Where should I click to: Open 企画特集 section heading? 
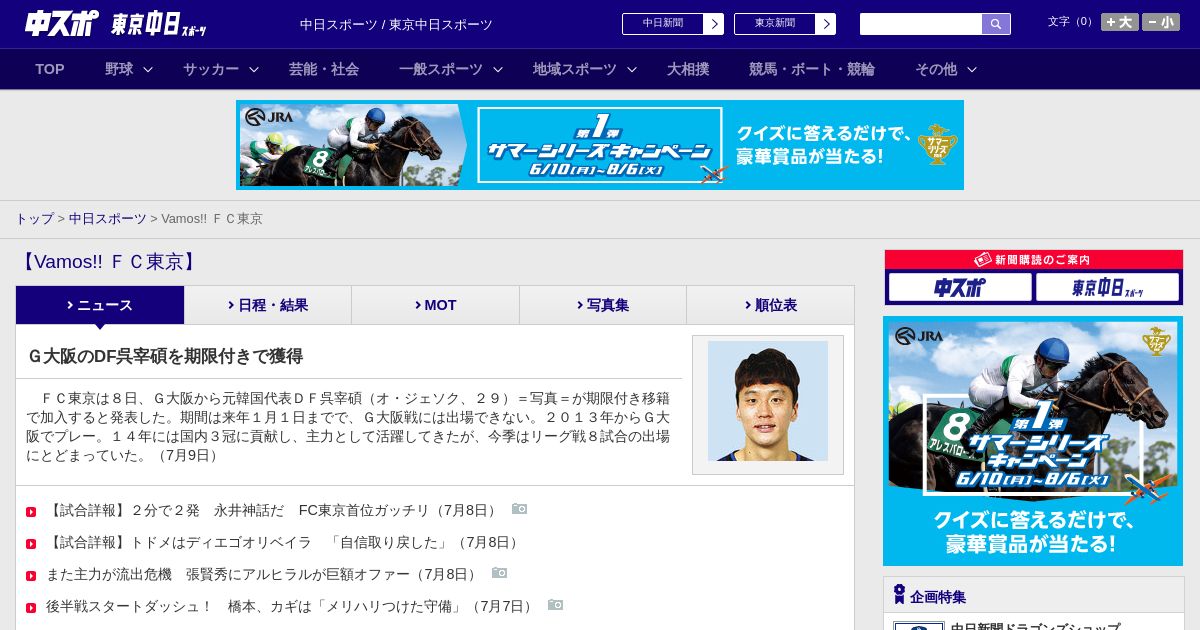tap(938, 597)
